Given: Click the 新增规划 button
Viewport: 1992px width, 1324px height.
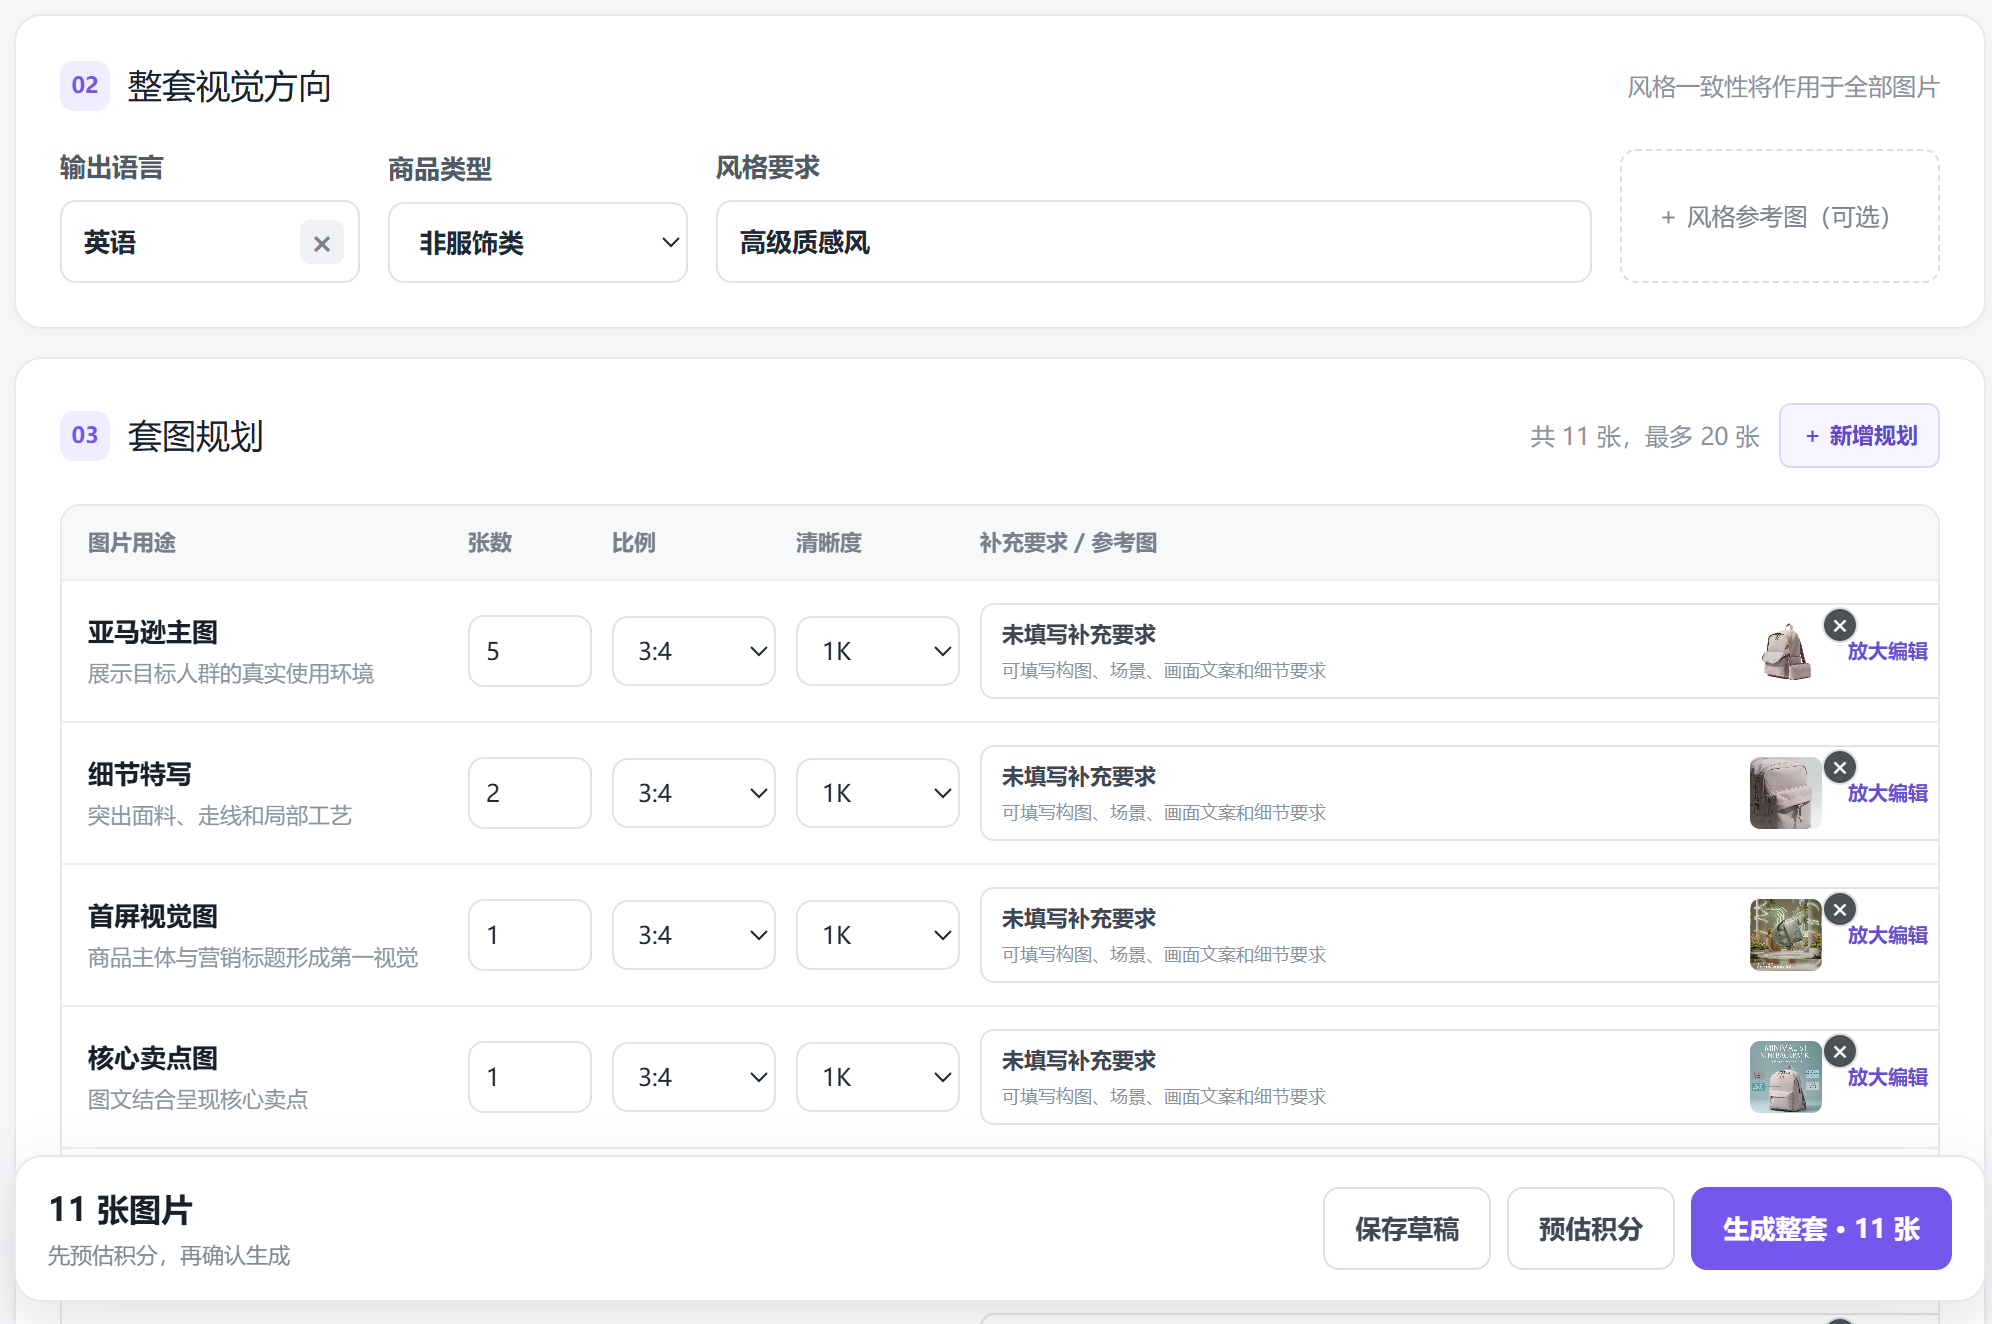Looking at the screenshot, I should 1859,436.
